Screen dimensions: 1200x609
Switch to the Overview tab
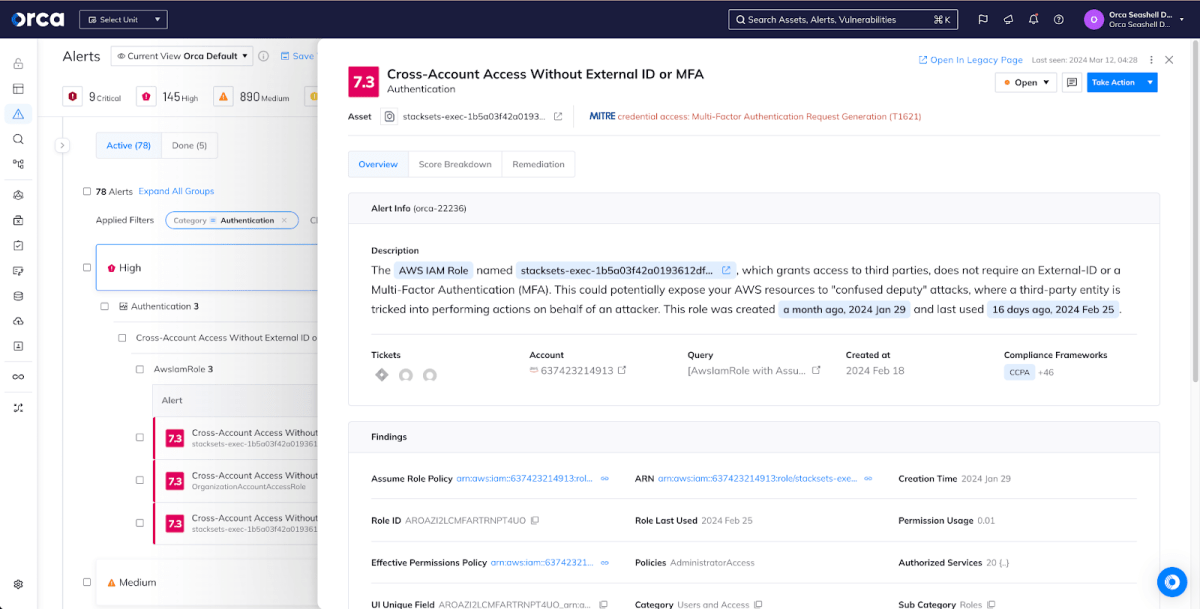378,164
